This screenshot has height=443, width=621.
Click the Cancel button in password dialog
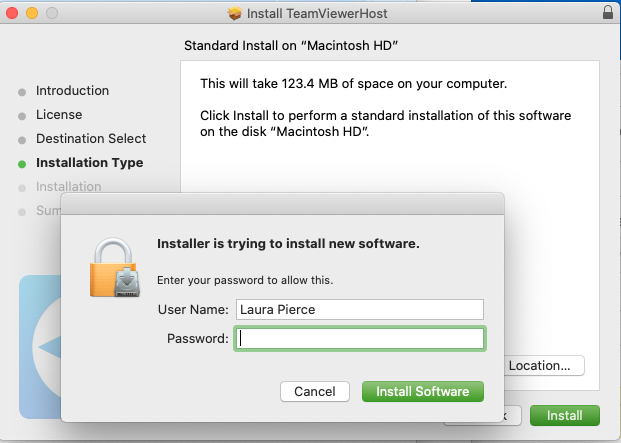click(x=315, y=392)
